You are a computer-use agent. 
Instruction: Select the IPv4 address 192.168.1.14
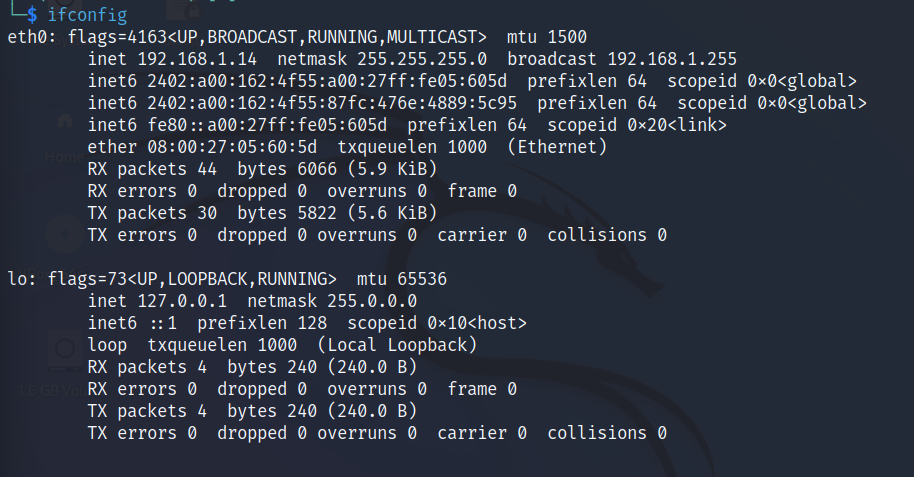(197, 59)
